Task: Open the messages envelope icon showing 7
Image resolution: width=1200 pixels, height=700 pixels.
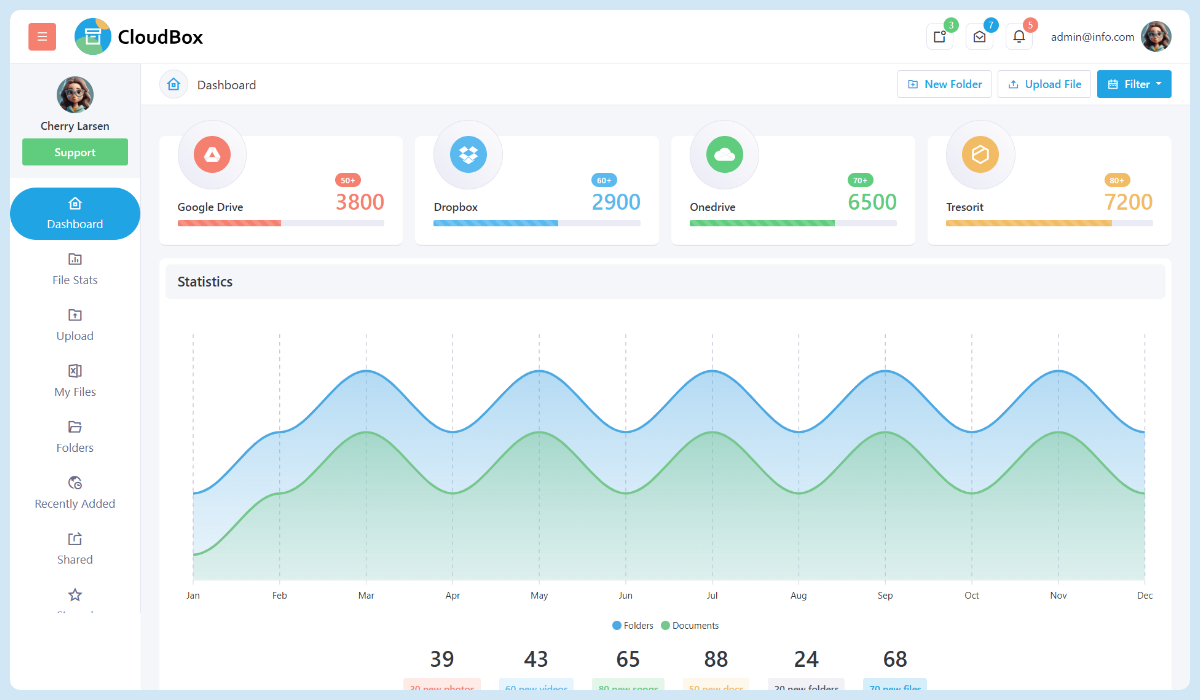Action: click(x=978, y=37)
